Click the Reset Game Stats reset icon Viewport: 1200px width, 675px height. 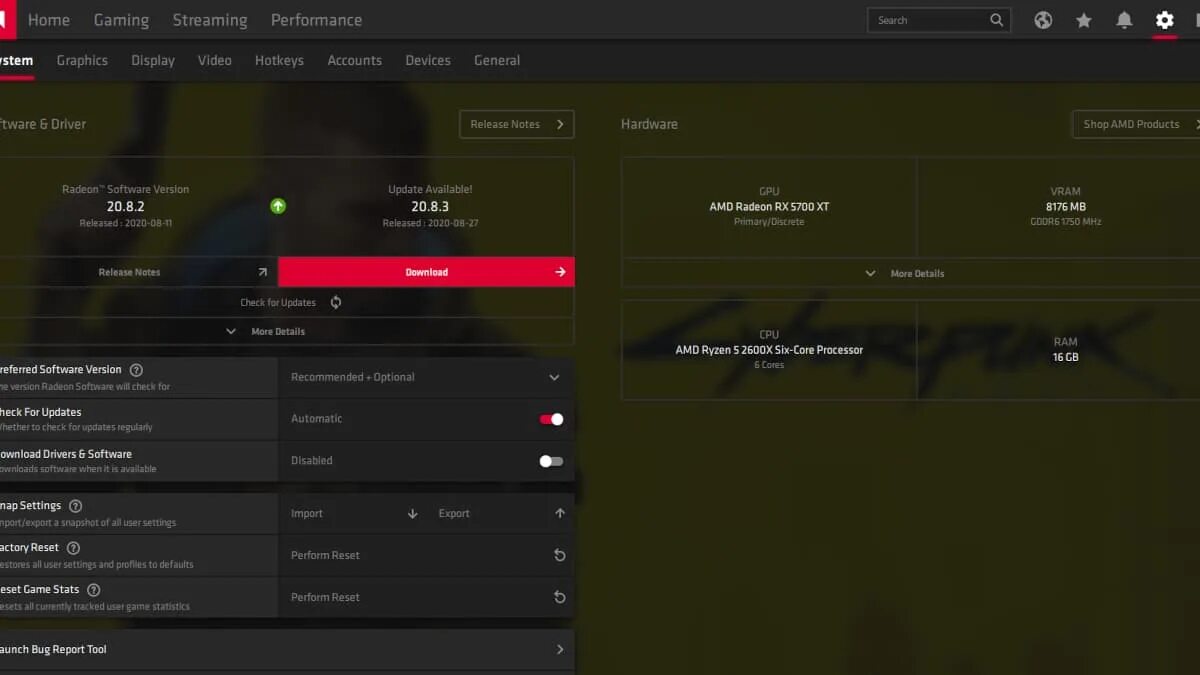tap(560, 597)
